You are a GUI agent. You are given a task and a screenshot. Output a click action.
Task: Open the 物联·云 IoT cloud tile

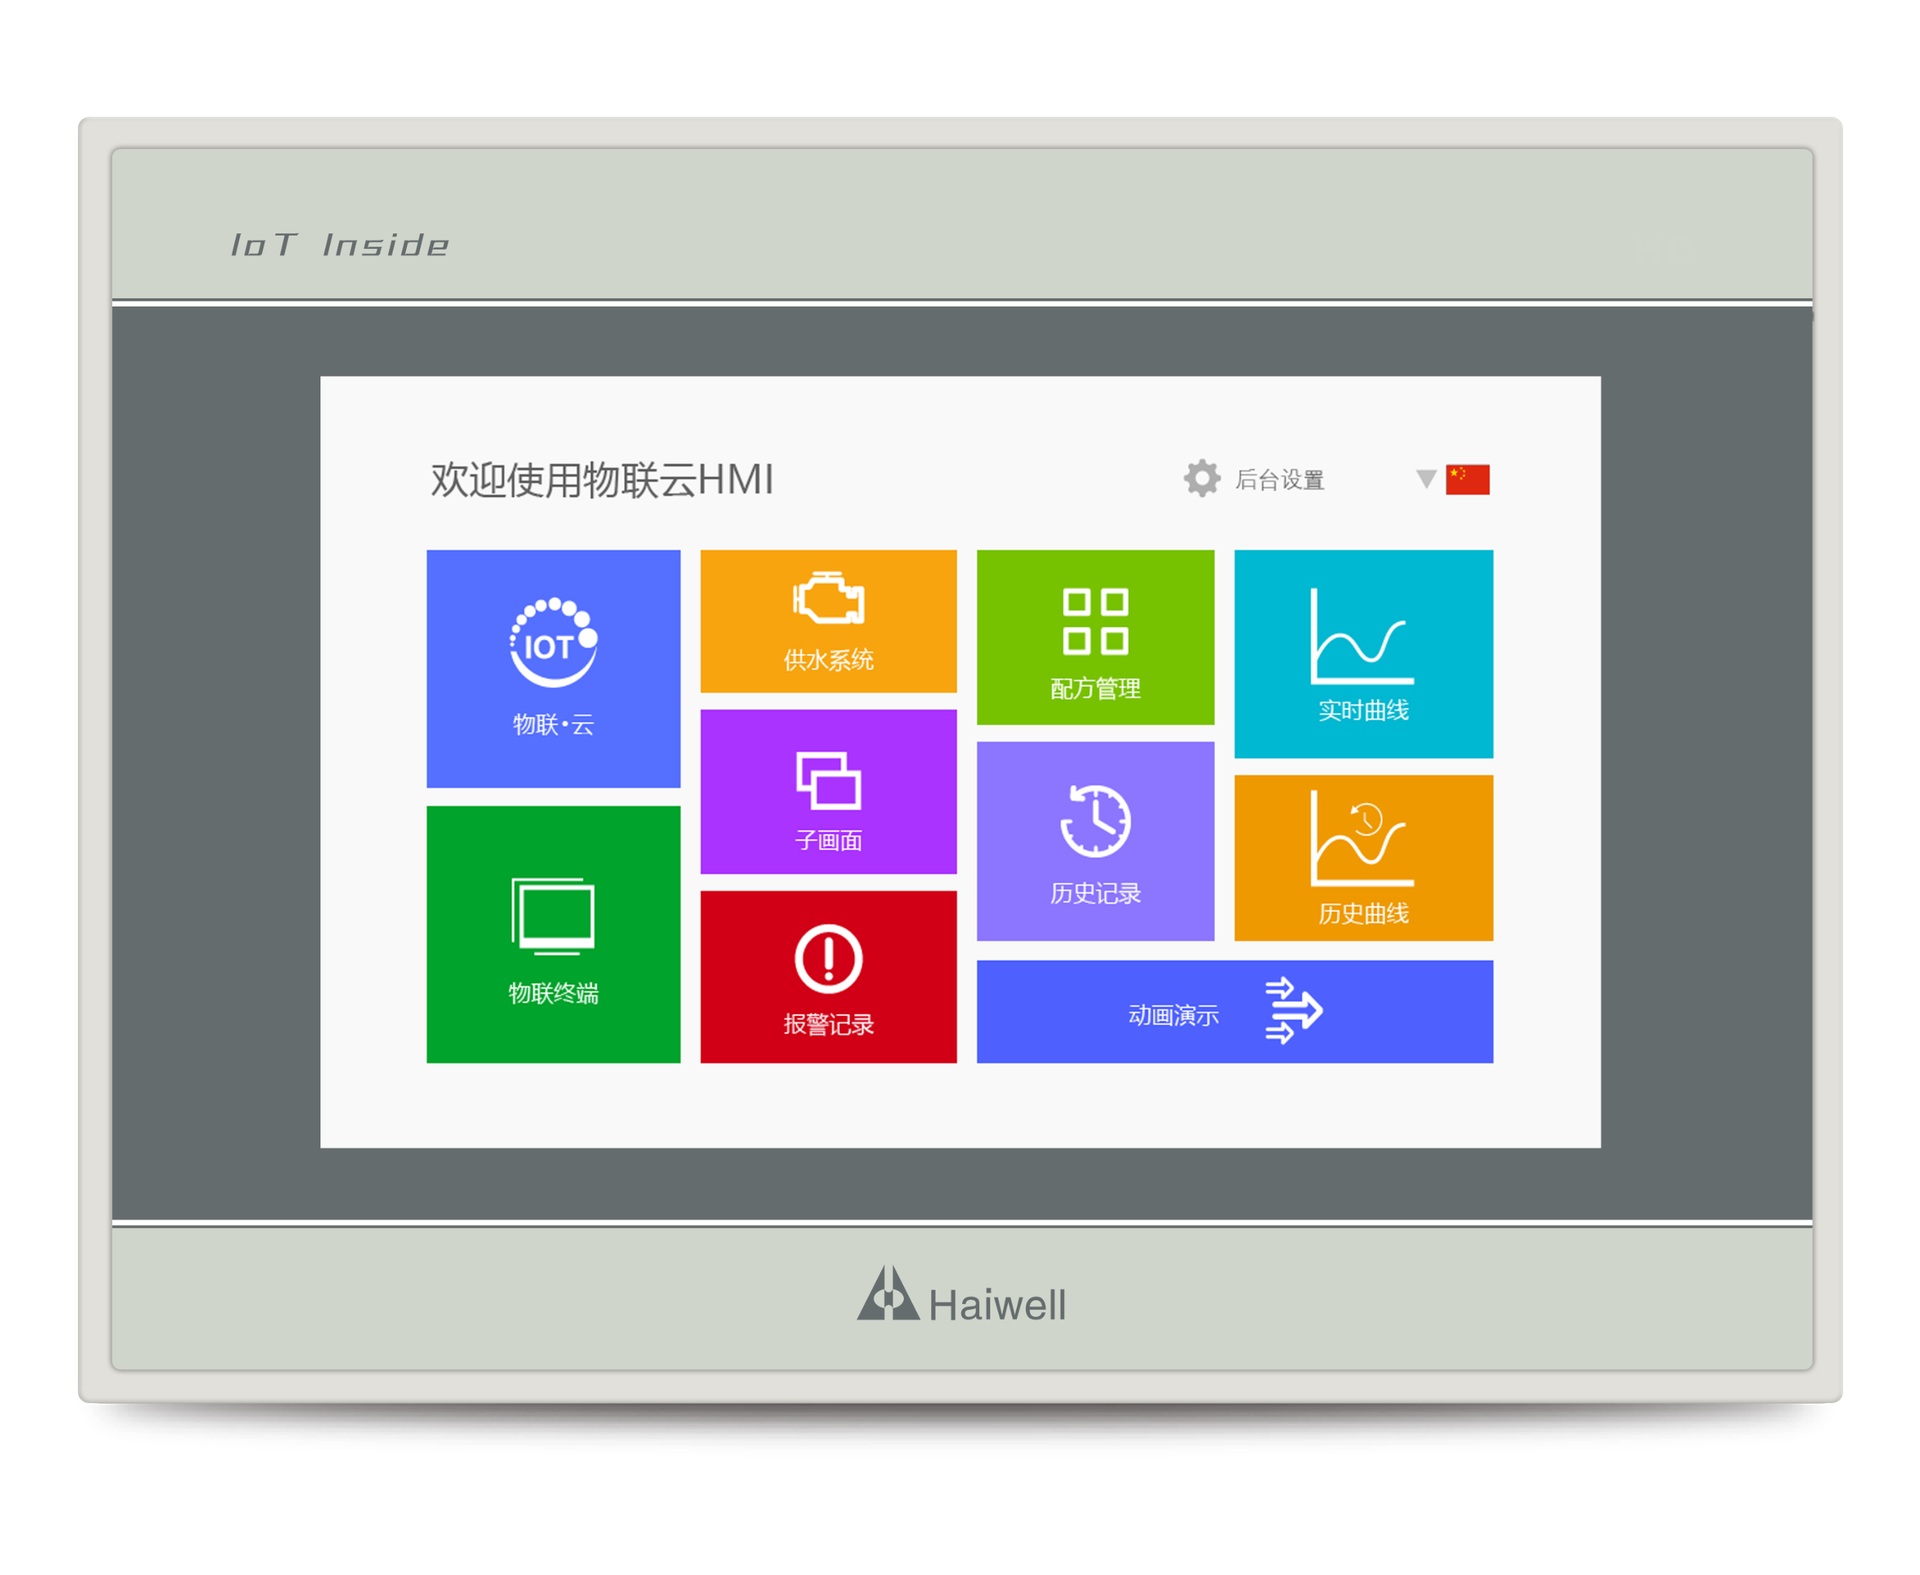553,668
